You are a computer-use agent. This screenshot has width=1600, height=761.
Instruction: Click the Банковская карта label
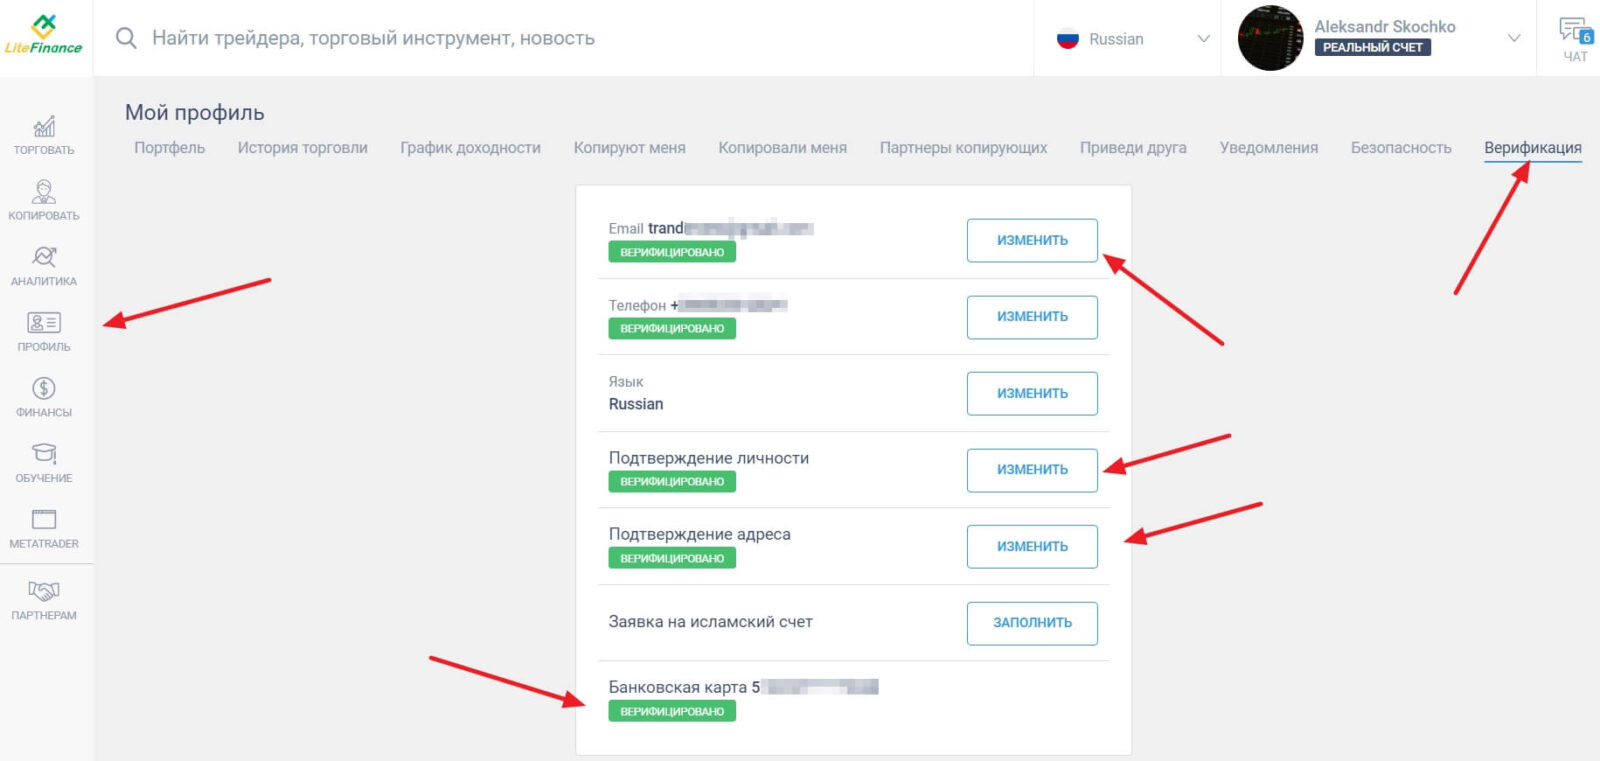pos(678,687)
